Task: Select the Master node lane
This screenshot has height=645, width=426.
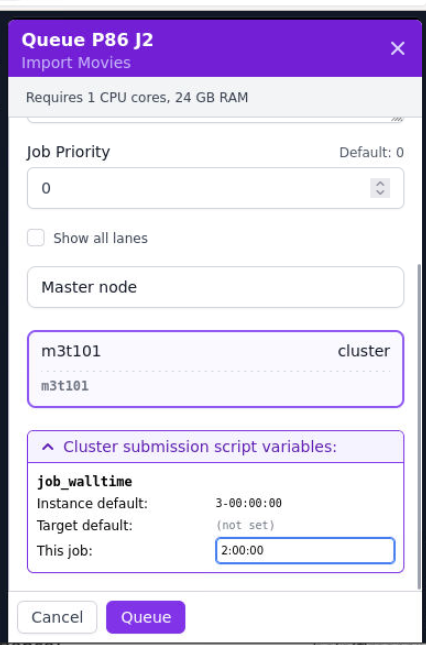Action: click(215, 287)
